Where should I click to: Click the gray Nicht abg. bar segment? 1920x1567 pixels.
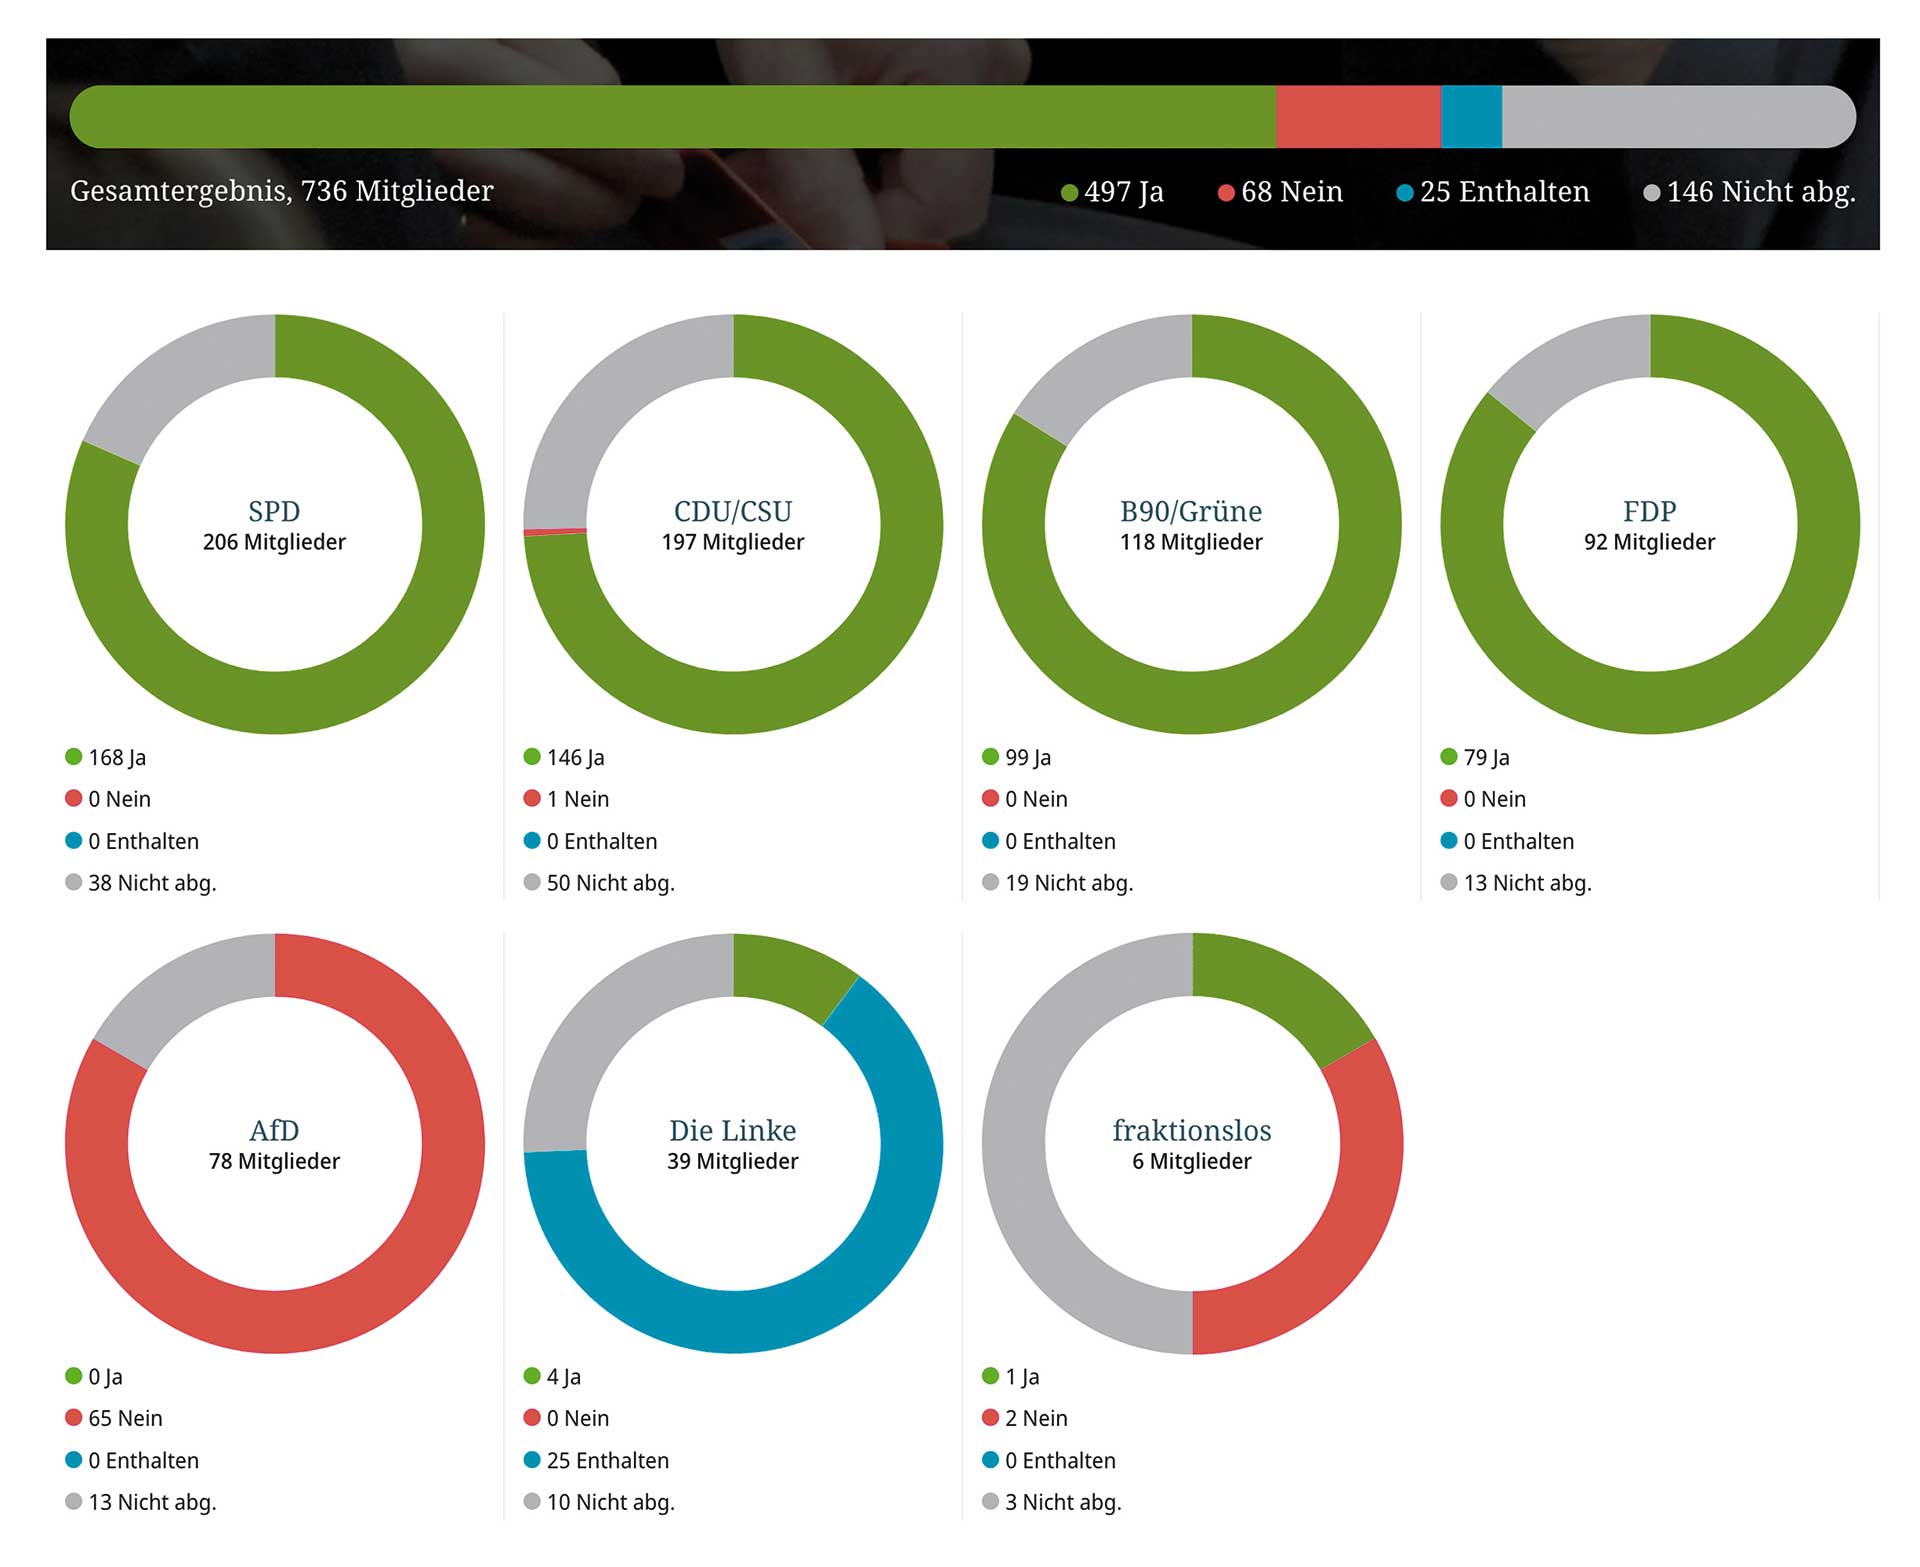[x=1678, y=117]
